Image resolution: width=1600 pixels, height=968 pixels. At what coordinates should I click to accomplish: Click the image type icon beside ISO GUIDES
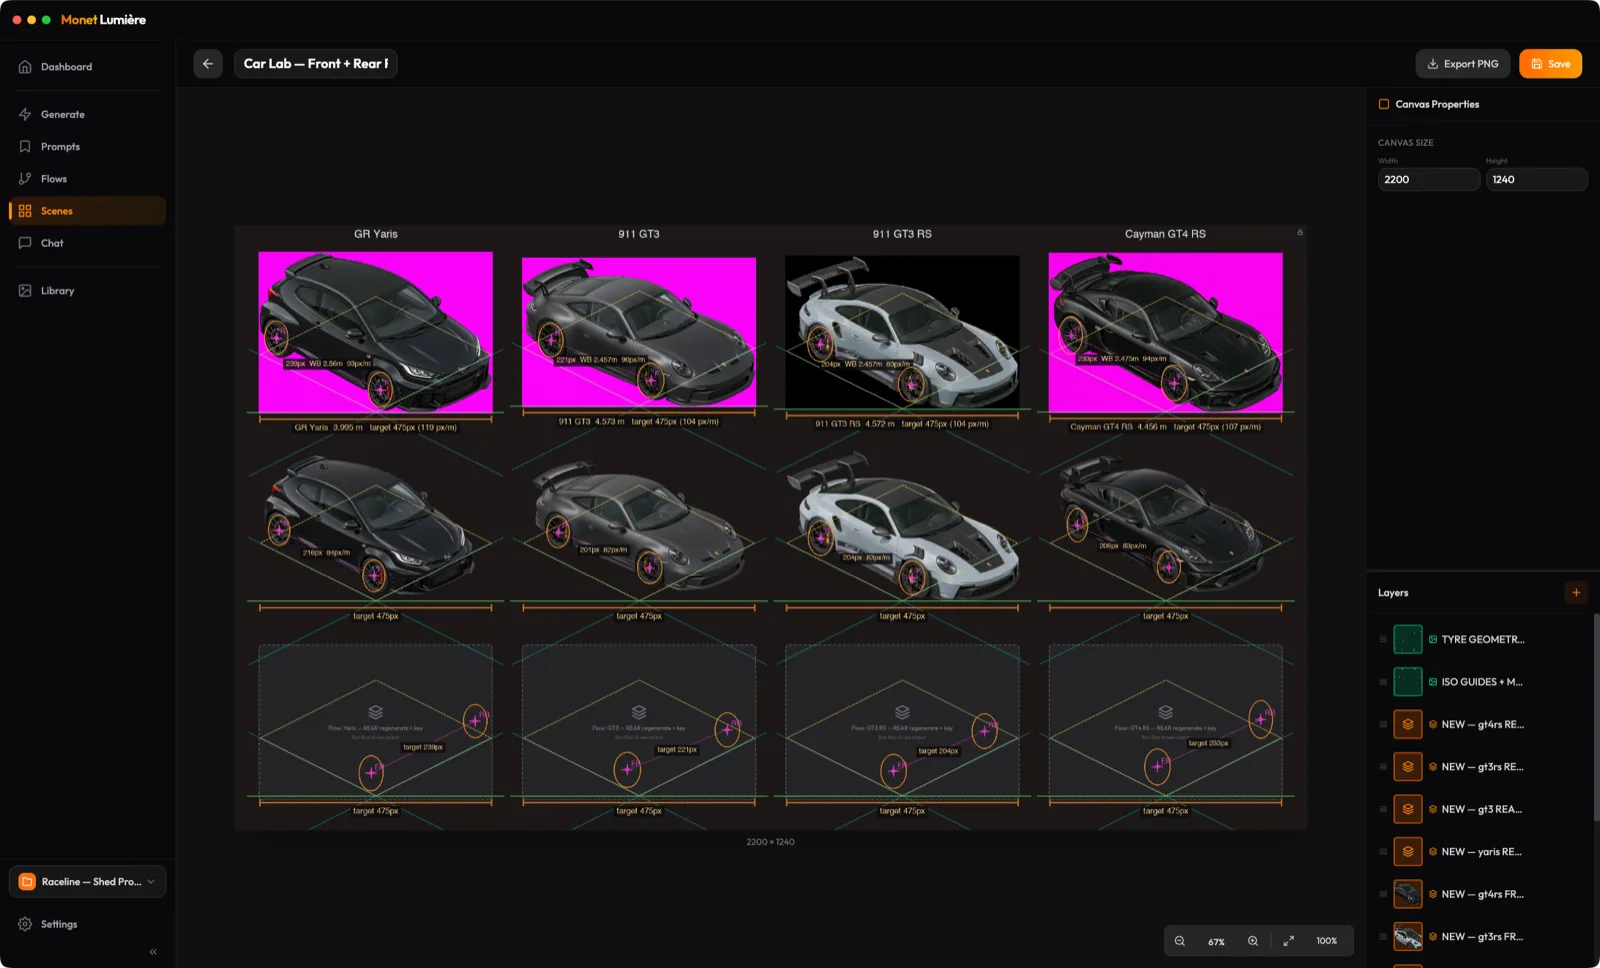pyautogui.click(x=1433, y=682)
